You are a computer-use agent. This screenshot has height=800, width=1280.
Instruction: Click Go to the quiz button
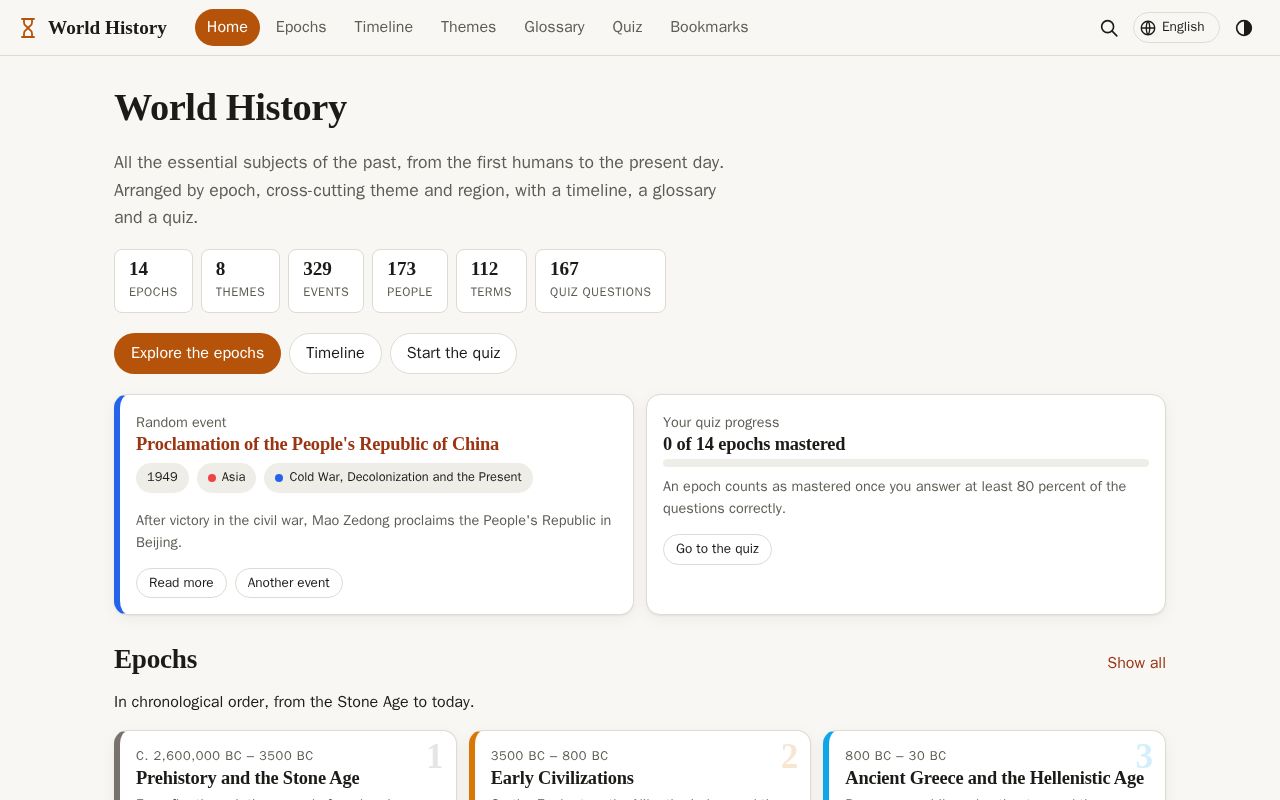(x=717, y=549)
